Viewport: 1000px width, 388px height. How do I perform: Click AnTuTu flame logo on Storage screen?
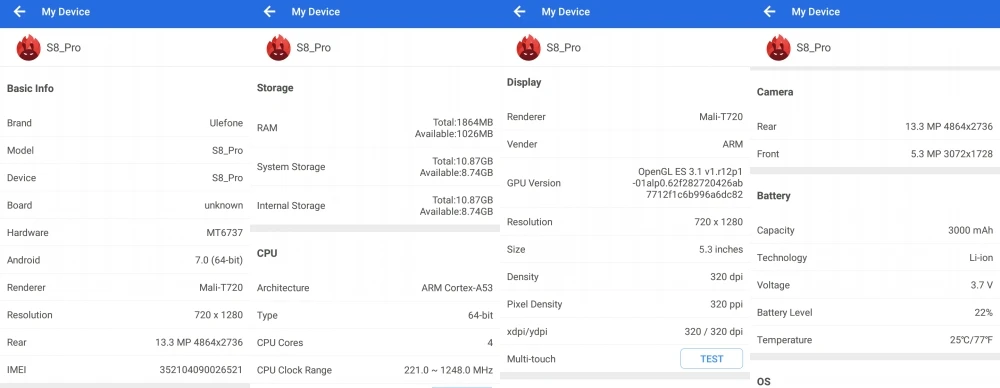tap(278, 47)
